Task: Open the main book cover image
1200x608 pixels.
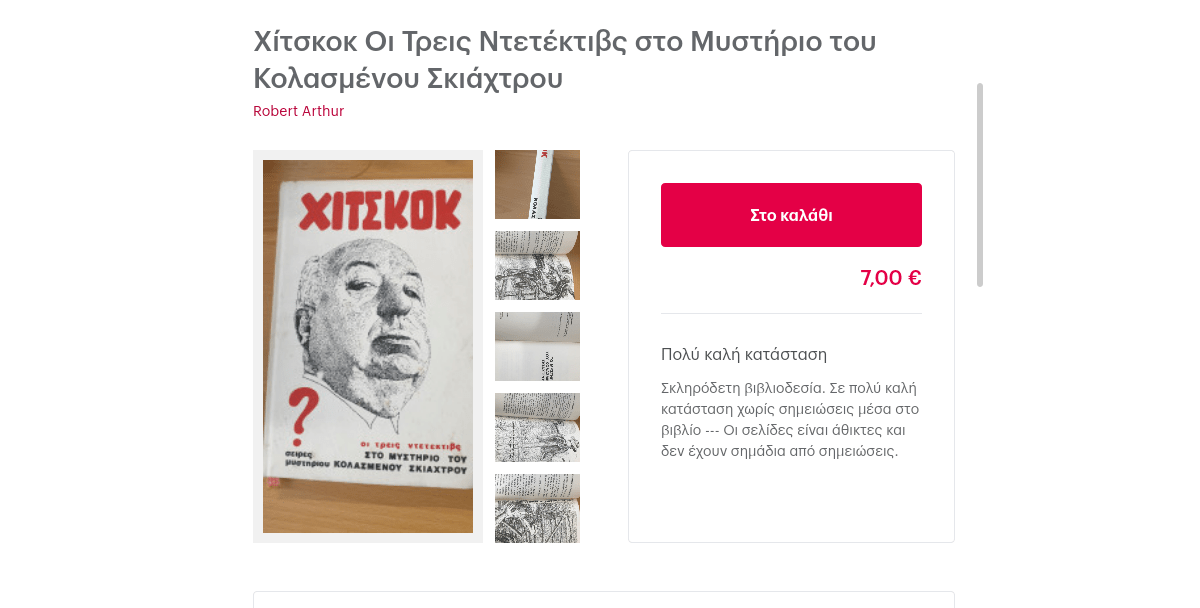Action: (368, 346)
